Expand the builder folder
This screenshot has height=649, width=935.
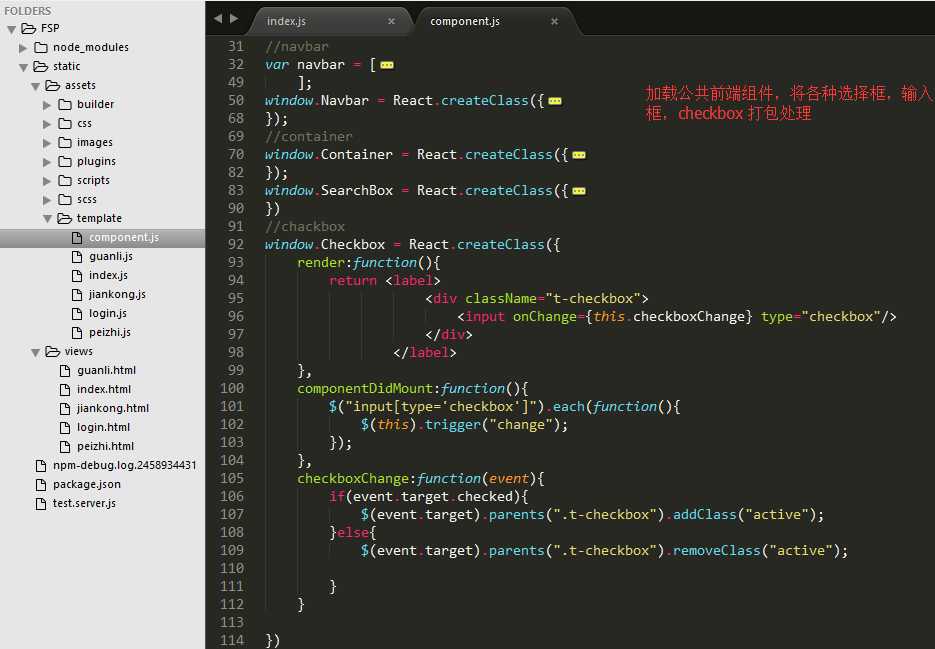pos(47,104)
